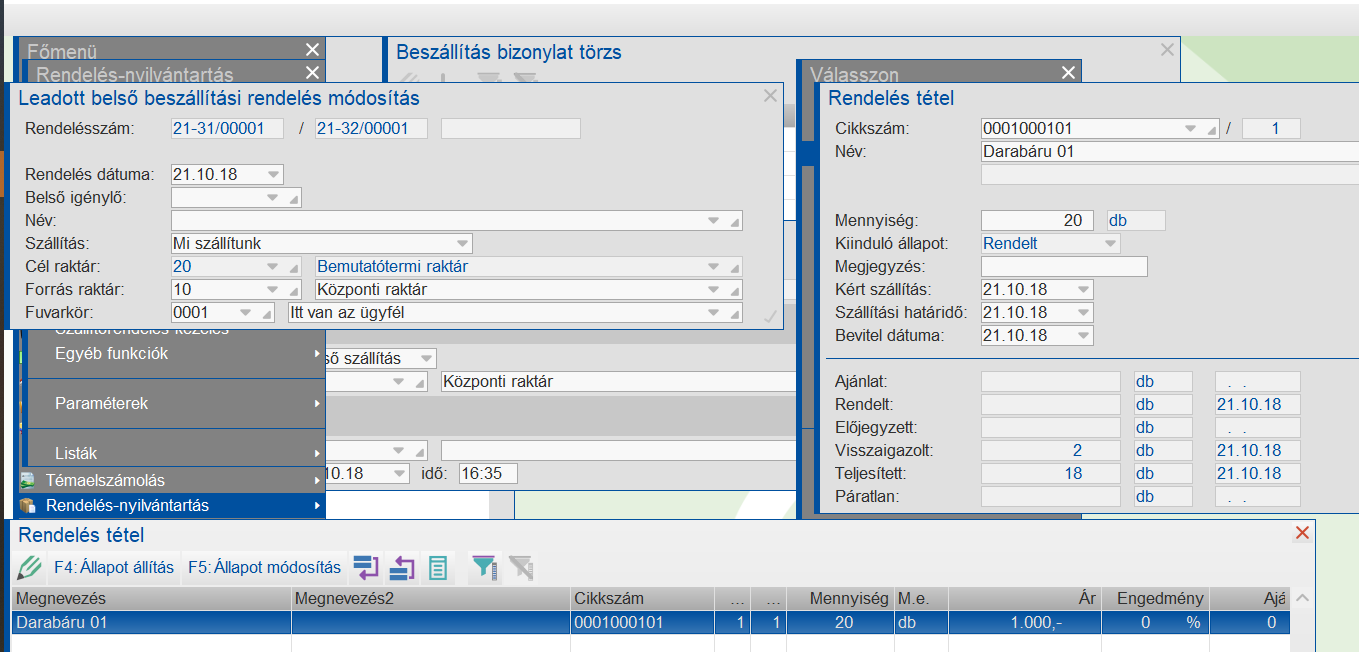The width and height of the screenshot is (1359, 652).
Task: Click the Témaelszámolás menu icon
Action: tap(28, 480)
